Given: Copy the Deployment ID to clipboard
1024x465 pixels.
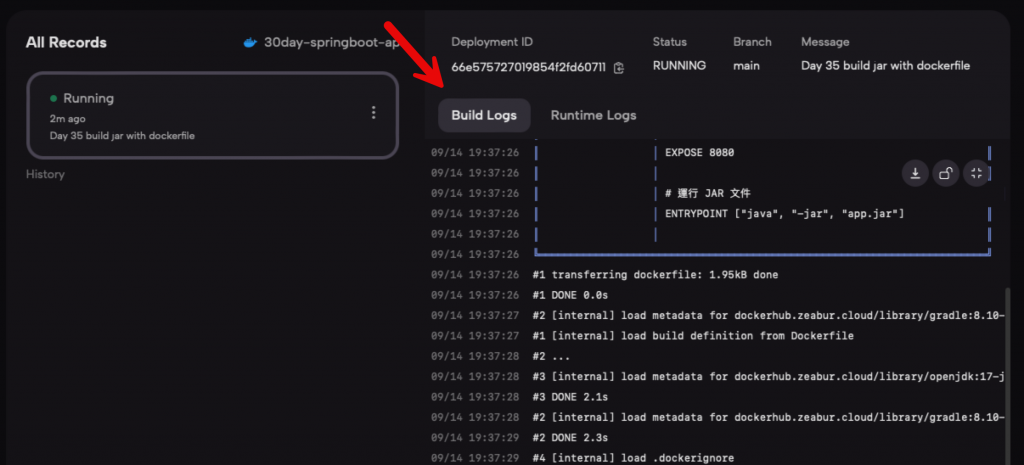Looking at the screenshot, I should [x=619, y=67].
